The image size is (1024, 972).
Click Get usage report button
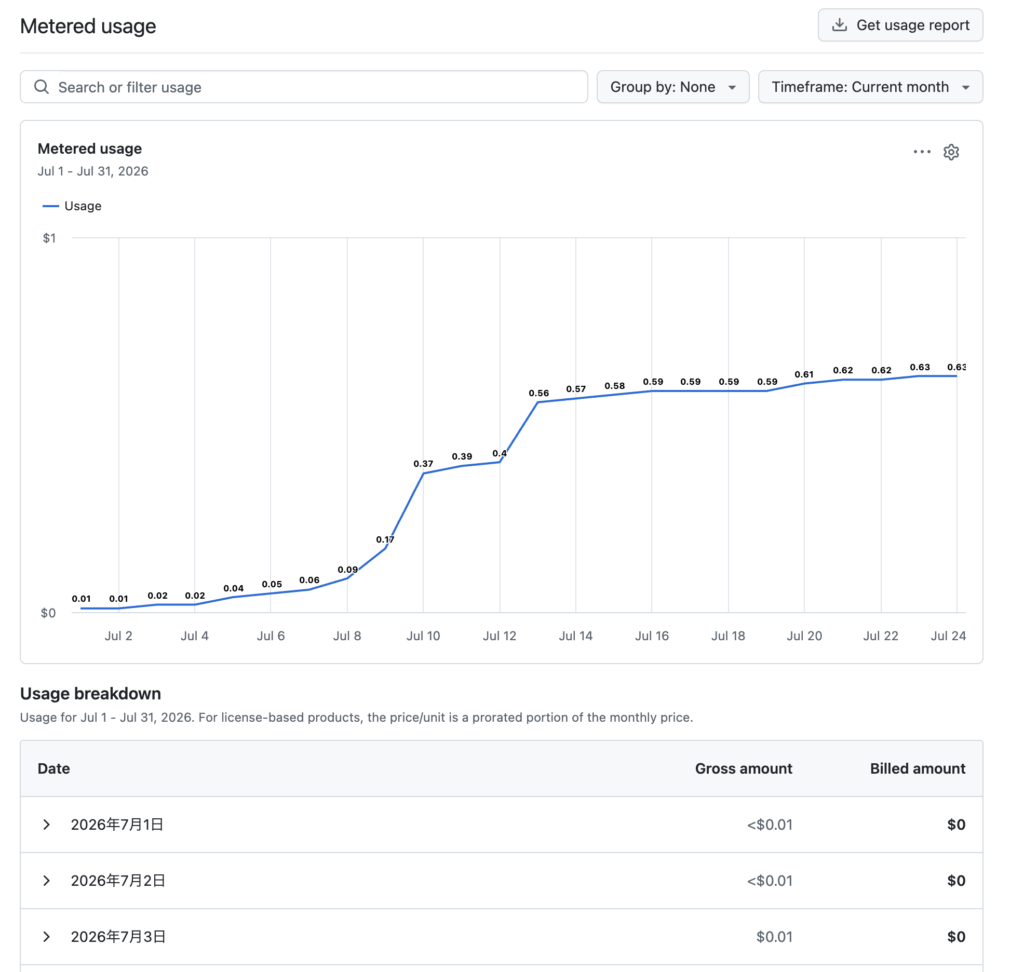[900, 25]
